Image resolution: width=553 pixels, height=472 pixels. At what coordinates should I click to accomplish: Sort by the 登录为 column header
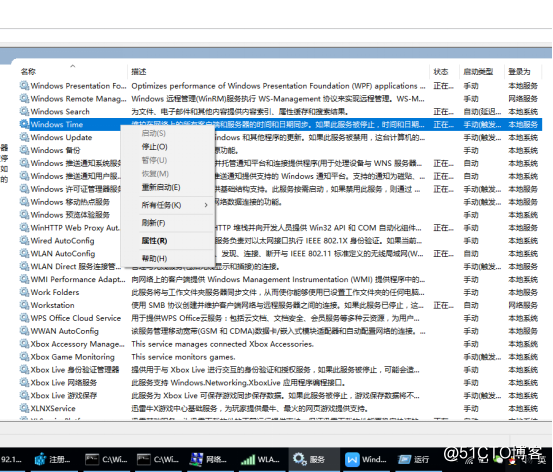[x=519, y=72]
